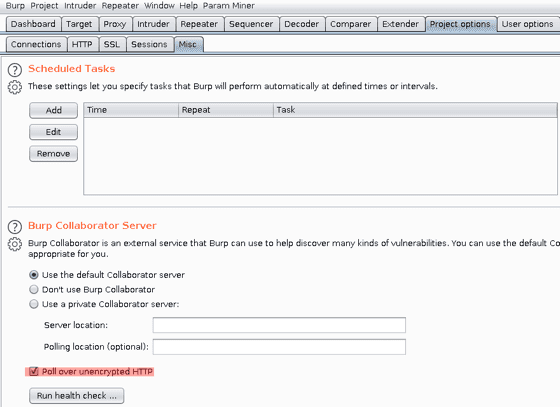Open the Window menu
The width and height of the screenshot is (560, 407).
[159, 6]
